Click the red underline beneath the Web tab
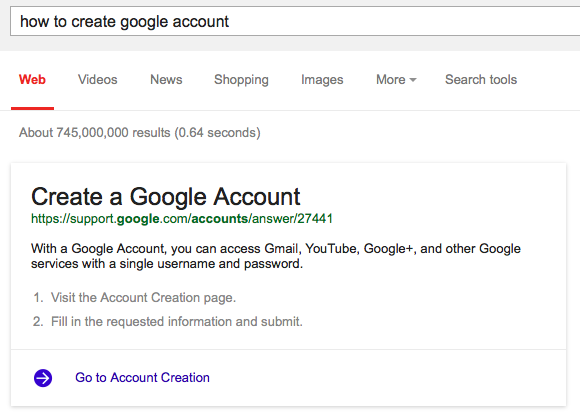This screenshot has height=415, width=580. (33, 108)
